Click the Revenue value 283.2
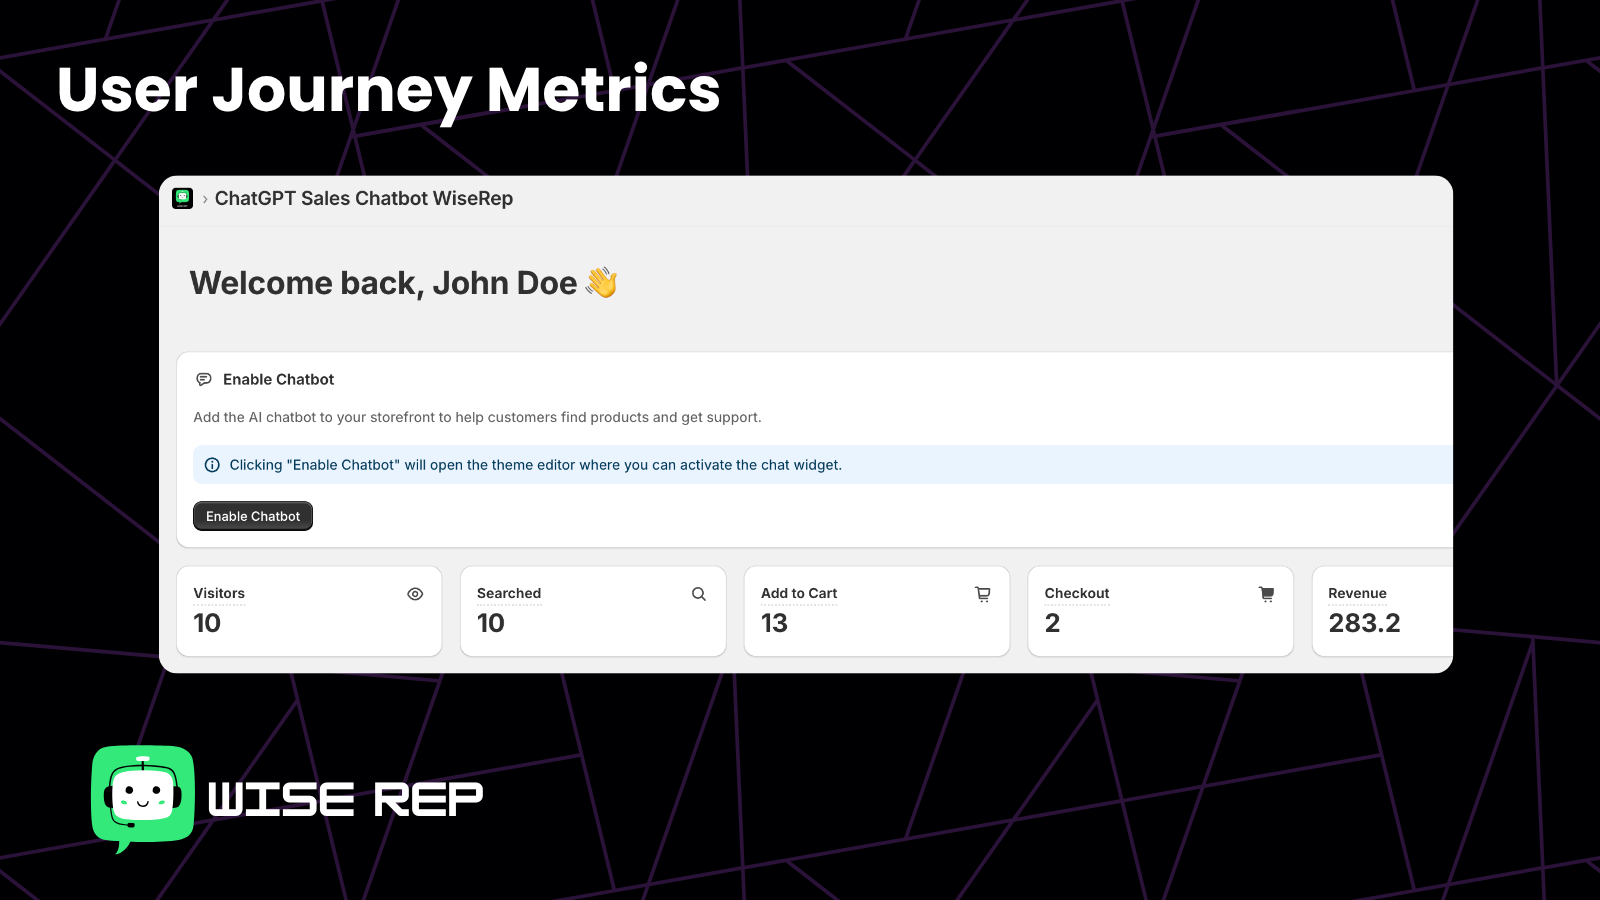 click(1364, 623)
